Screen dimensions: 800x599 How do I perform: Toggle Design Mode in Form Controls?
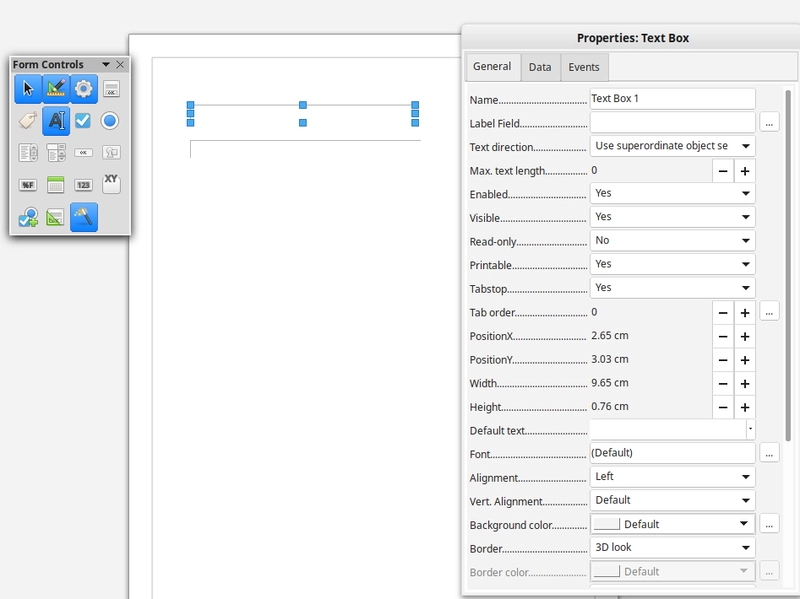click(x=56, y=89)
